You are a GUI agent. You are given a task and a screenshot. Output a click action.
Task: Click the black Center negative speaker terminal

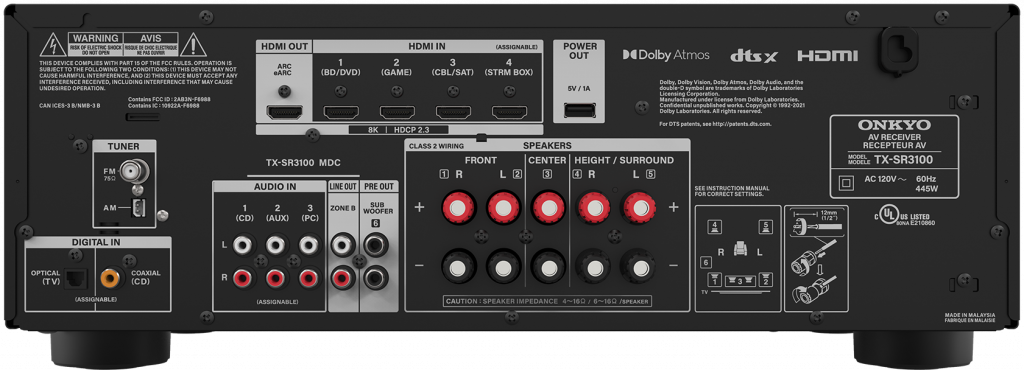coord(549,267)
